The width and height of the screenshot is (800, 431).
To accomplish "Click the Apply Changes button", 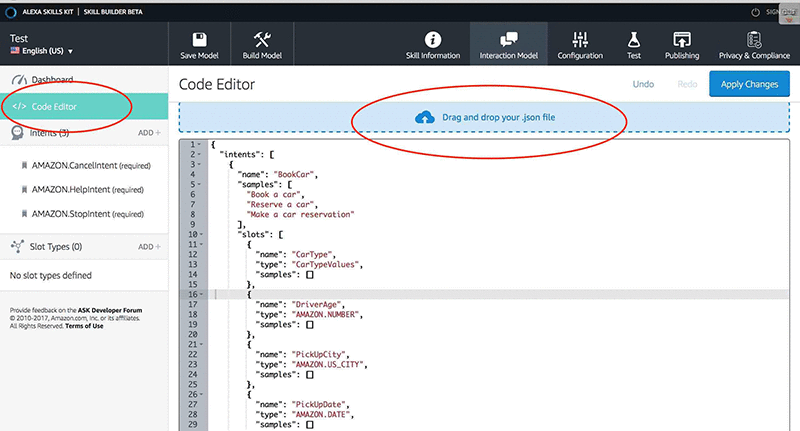I will pyautogui.click(x=749, y=84).
